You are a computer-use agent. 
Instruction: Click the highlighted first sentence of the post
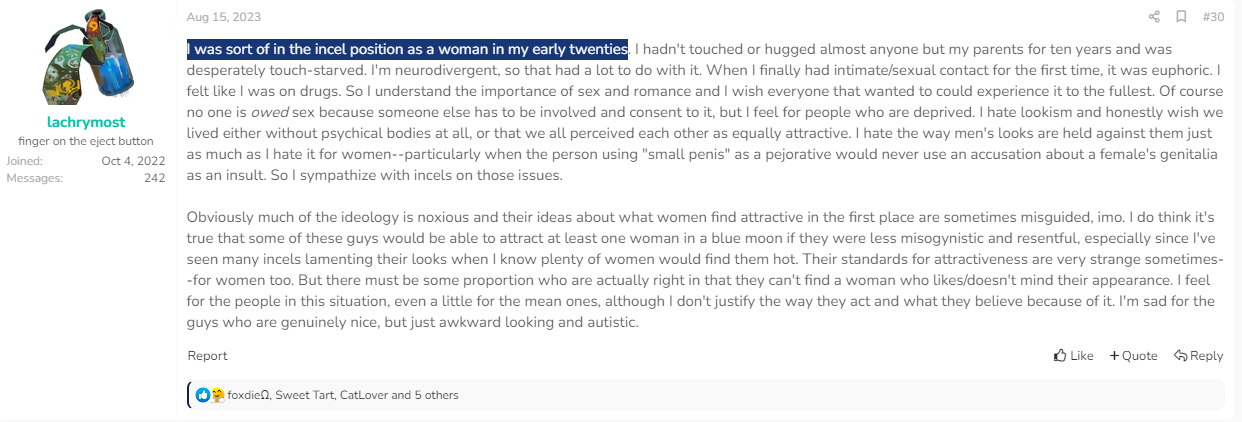click(x=408, y=49)
